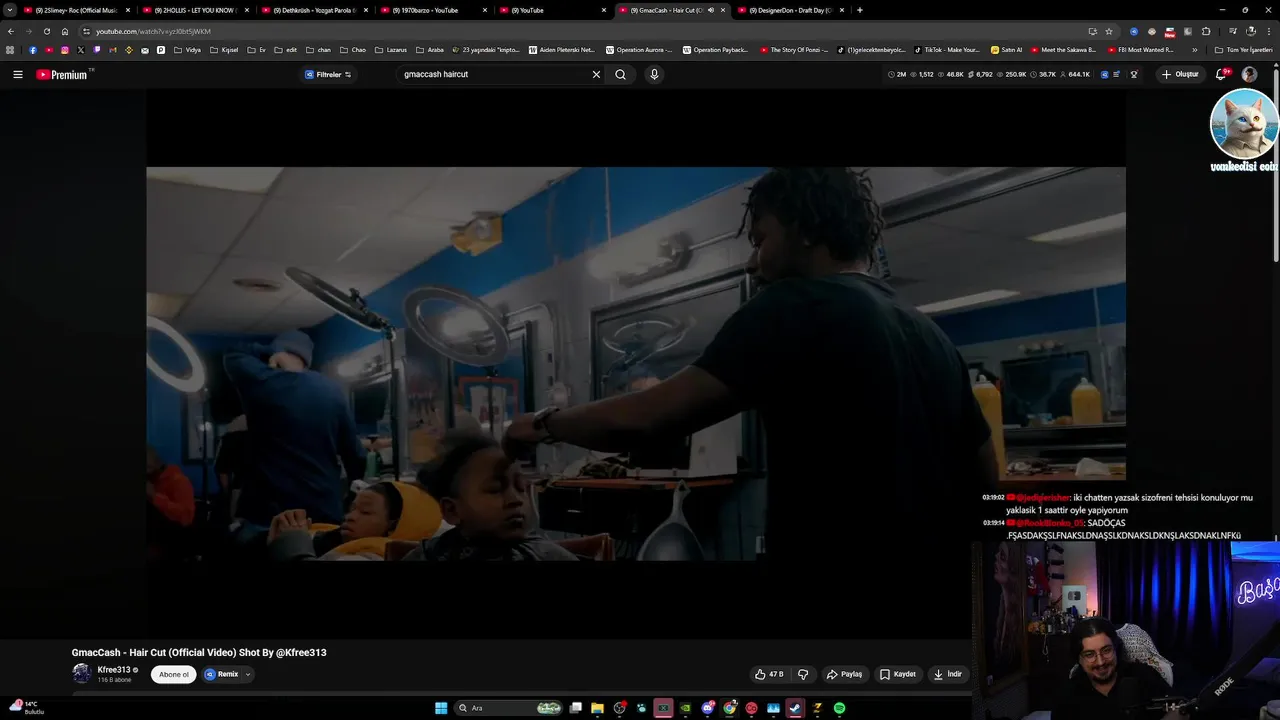Subscribe with the Abone ol button
1280x720 pixels.
(x=174, y=674)
